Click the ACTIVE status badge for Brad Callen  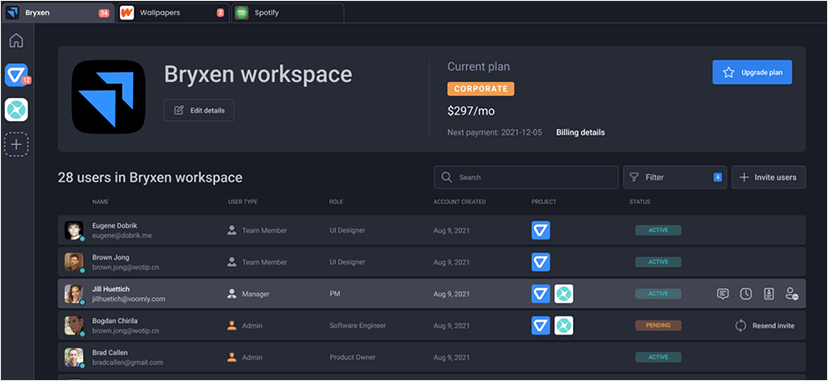pyautogui.click(x=658, y=357)
